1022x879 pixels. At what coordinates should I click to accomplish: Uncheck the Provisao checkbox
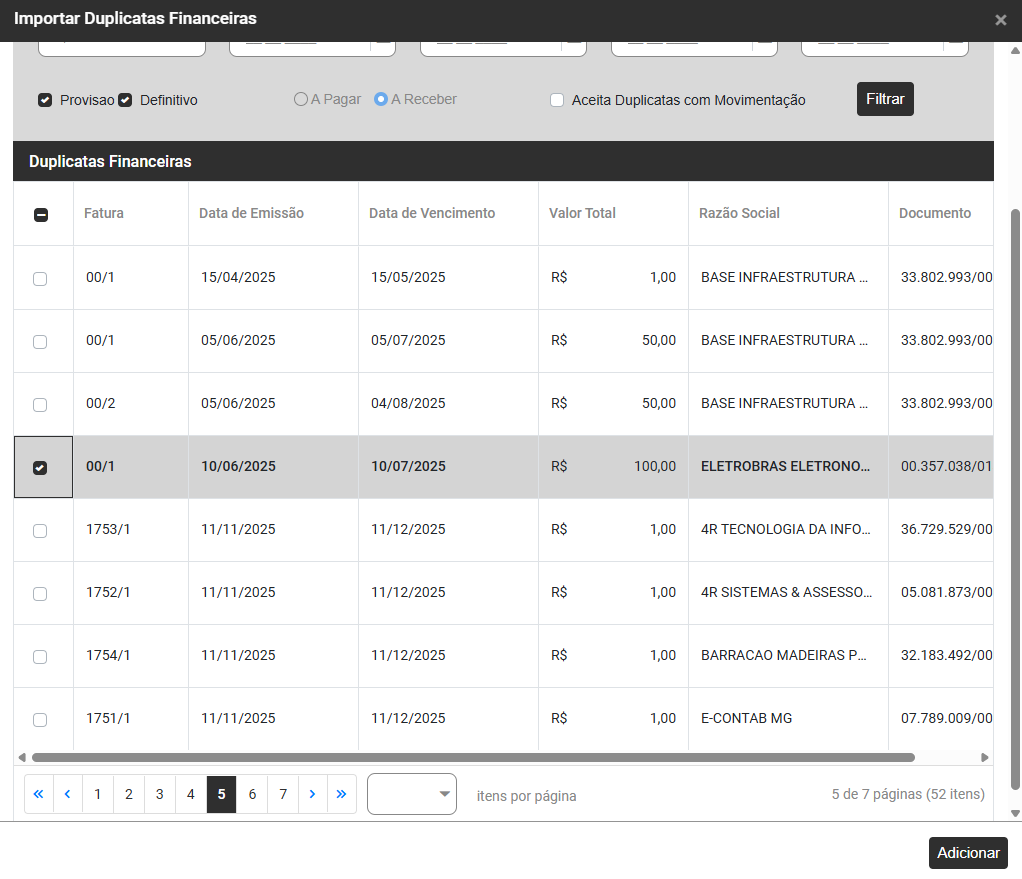pos(45,100)
